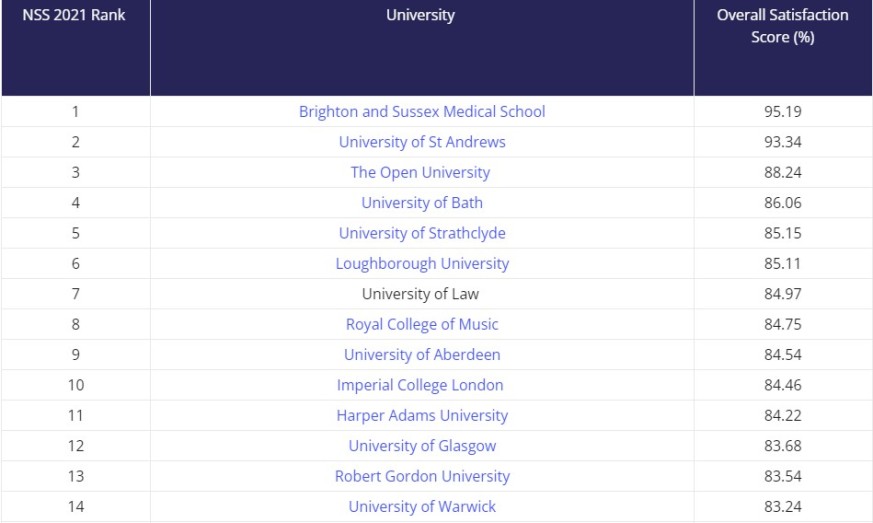Click the University of Law entry

[x=420, y=294]
